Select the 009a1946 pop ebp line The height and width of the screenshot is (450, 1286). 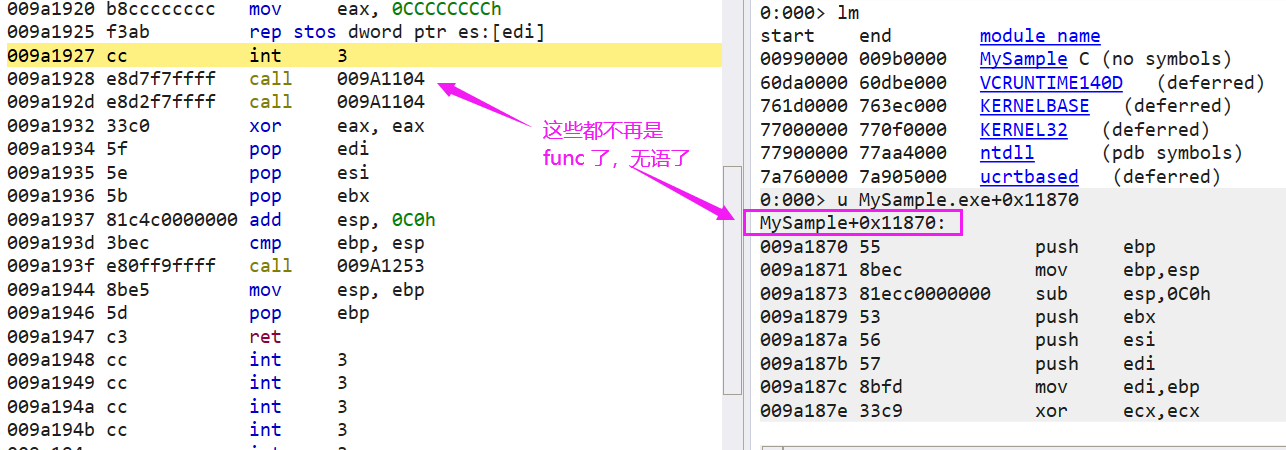tap(364, 313)
